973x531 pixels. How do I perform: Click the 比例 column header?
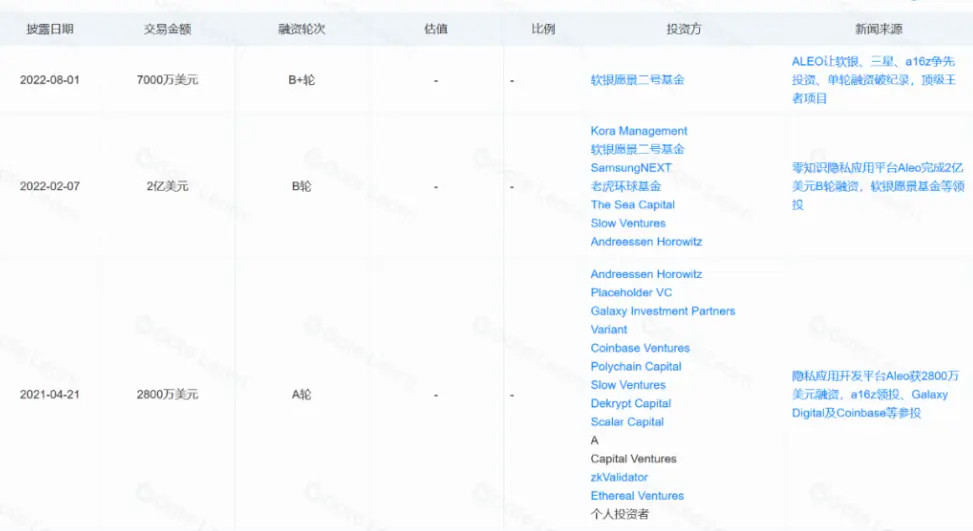[543, 29]
